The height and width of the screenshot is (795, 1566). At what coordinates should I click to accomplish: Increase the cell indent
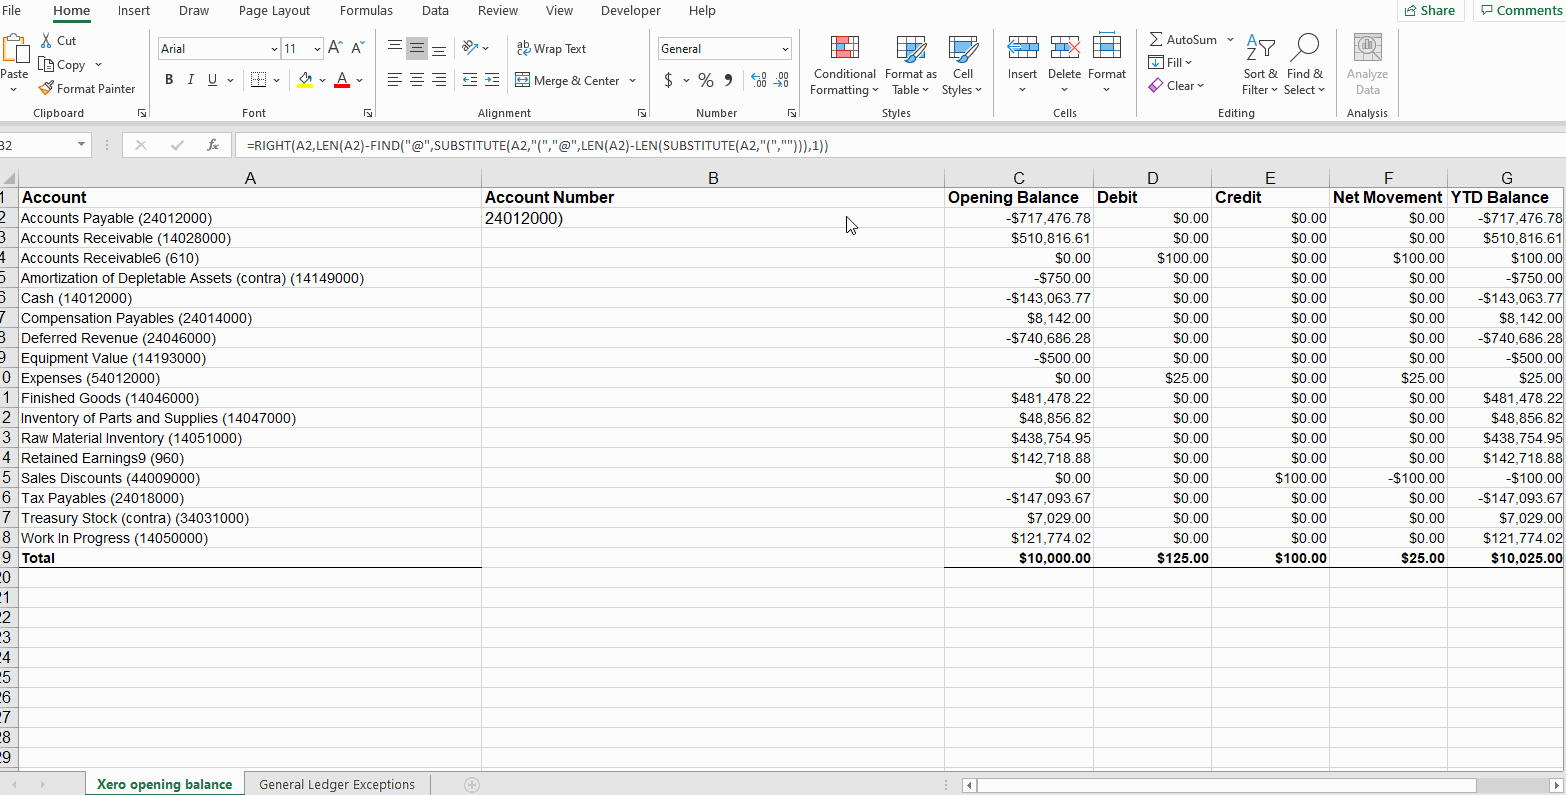click(x=492, y=80)
